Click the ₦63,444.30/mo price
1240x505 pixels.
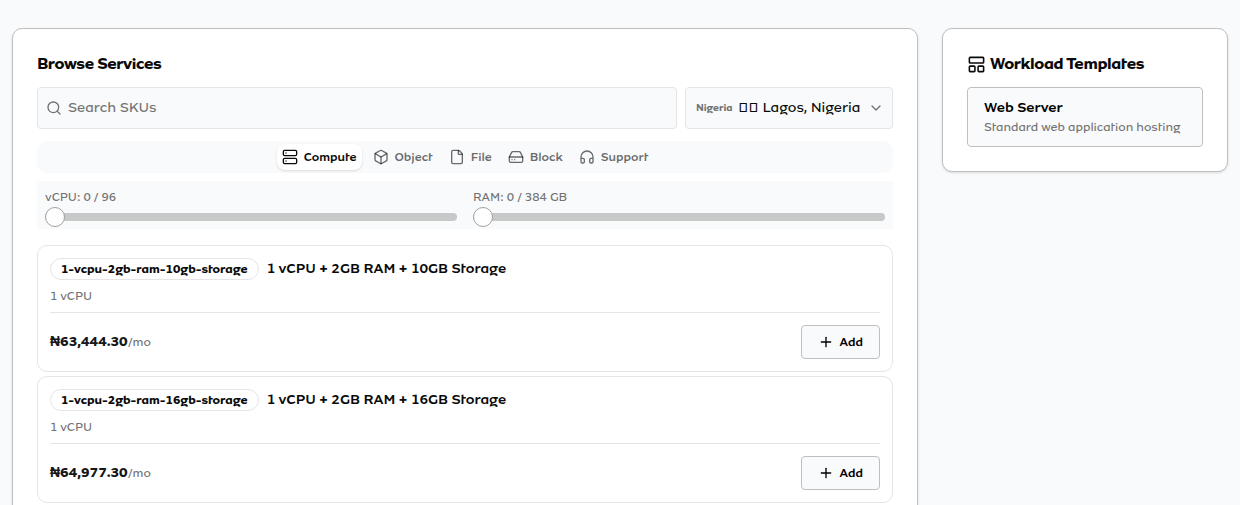pyautogui.click(x=100, y=342)
